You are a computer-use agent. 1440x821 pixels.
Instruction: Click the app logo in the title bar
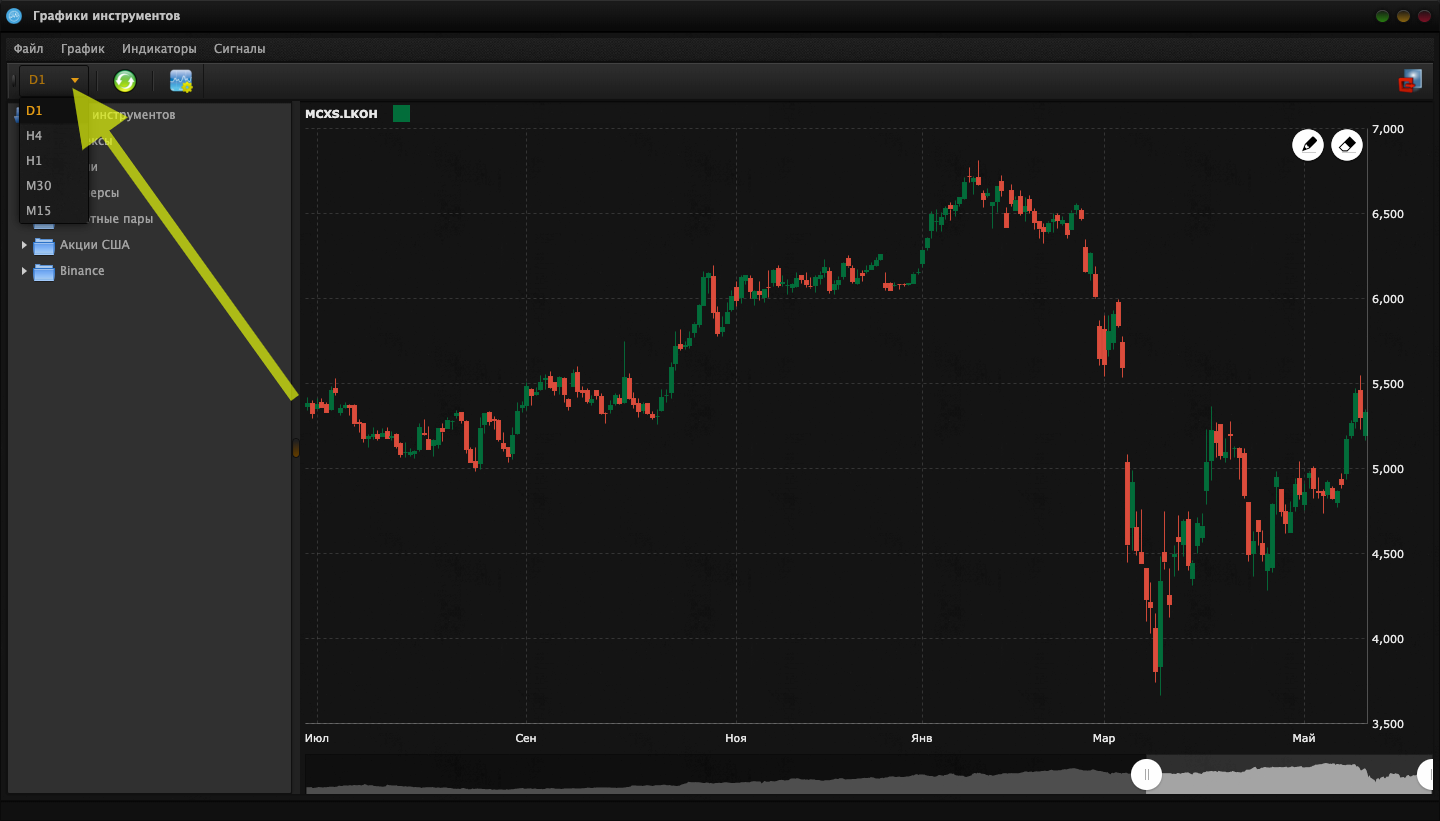pos(14,16)
